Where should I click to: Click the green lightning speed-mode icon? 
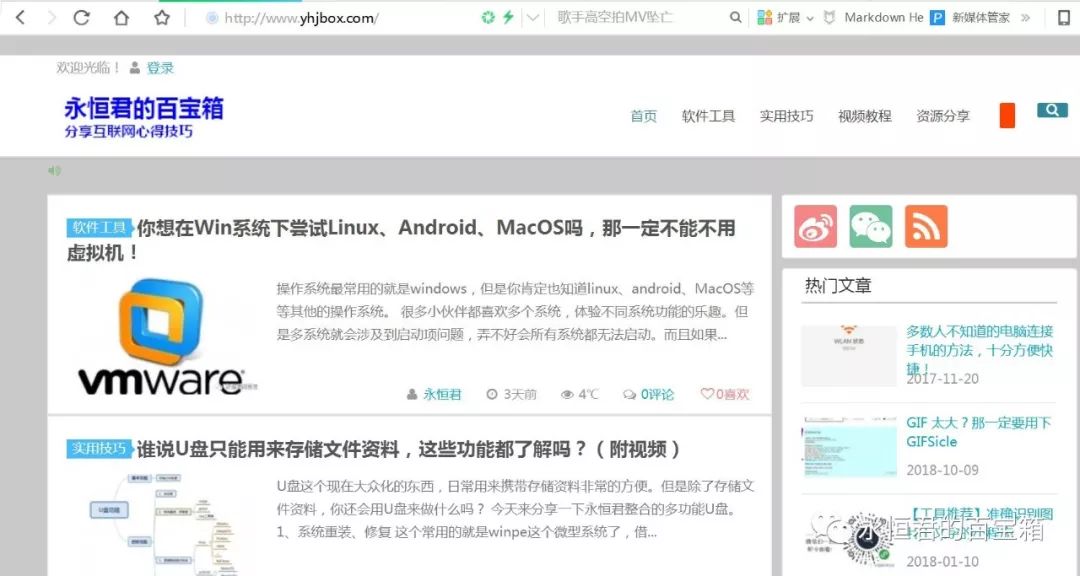pos(508,18)
